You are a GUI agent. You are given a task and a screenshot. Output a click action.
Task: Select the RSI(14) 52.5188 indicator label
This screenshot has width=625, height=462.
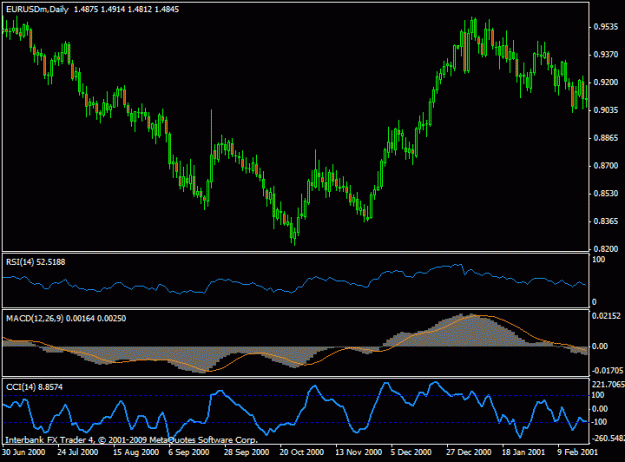point(35,262)
